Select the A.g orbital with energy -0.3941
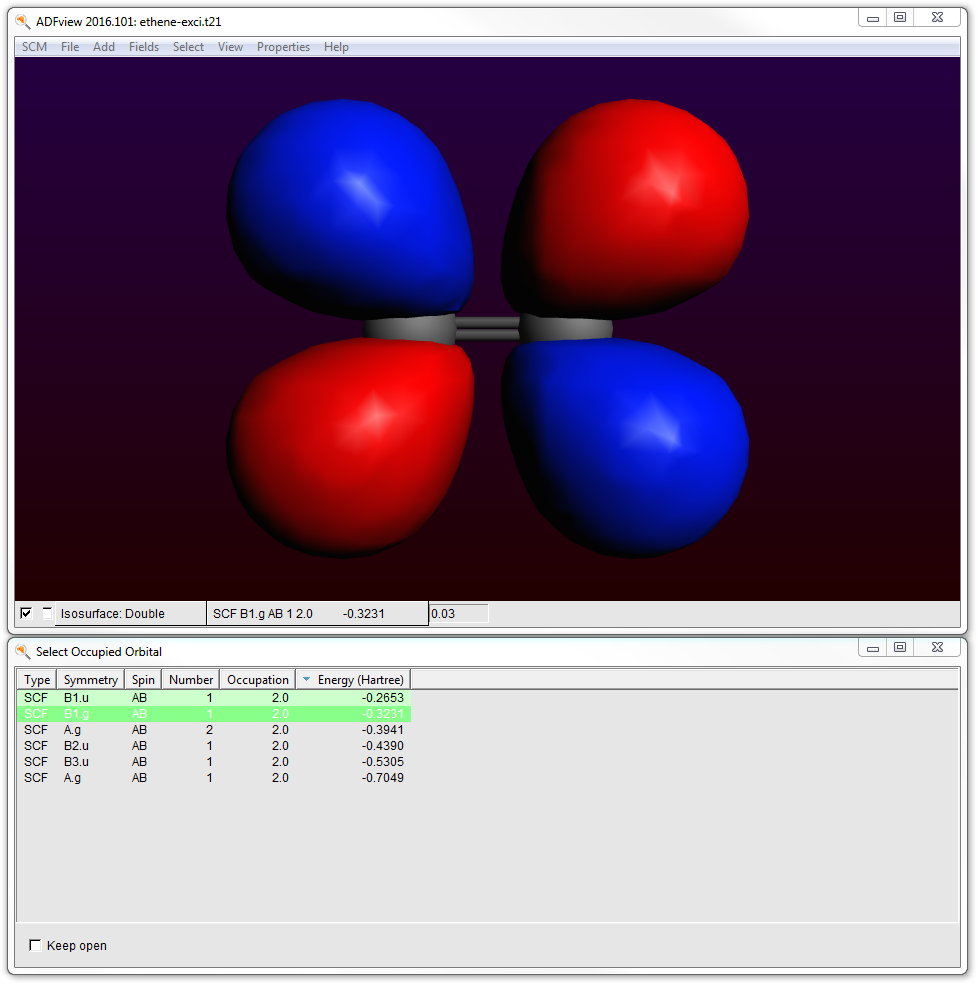This screenshot has height=984, width=978. tap(214, 730)
